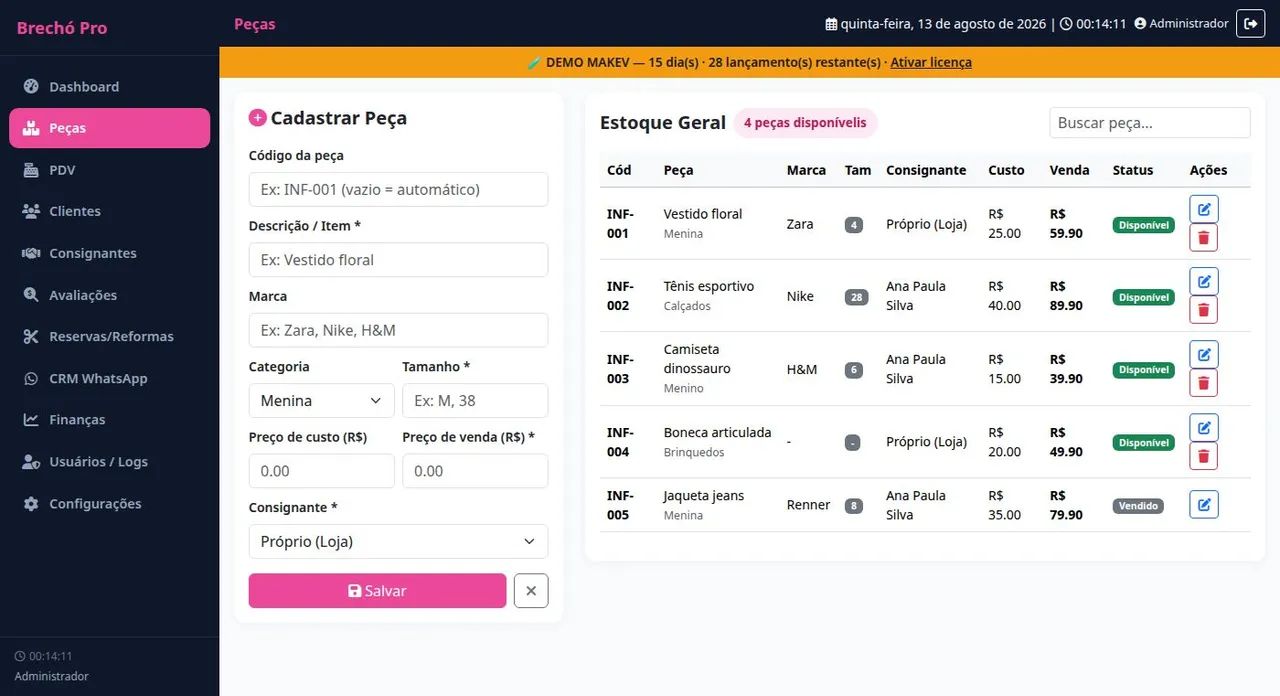Edit the Jaqueta jeans item INF-005
1280x696 pixels.
[1204, 504]
